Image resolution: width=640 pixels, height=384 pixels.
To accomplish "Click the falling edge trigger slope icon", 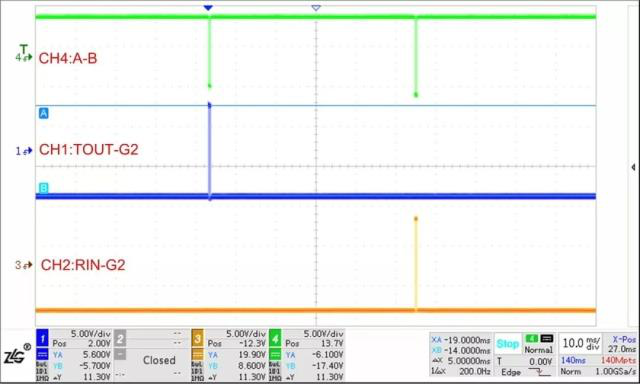I will point(539,372).
